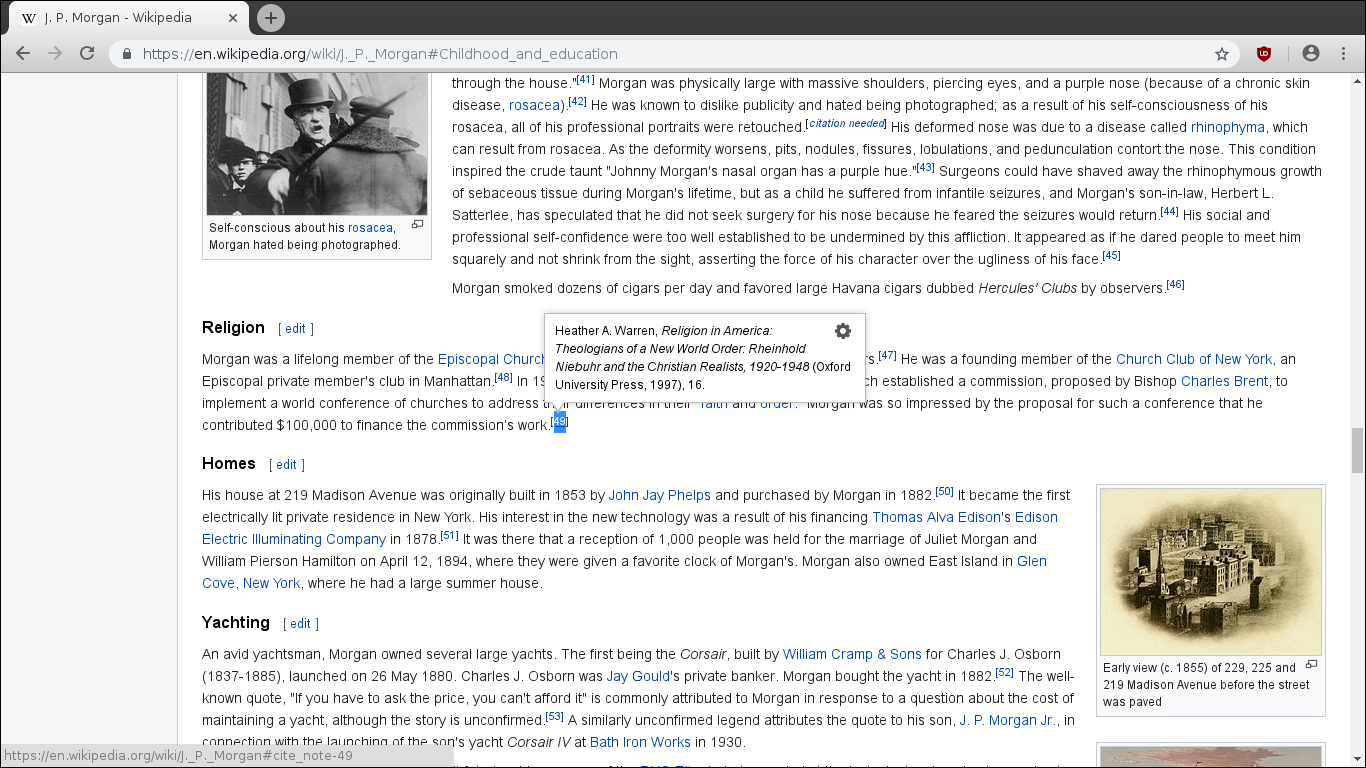Click the Homes section heading
Viewport: 1366px width, 768px height.
tap(228, 463)
